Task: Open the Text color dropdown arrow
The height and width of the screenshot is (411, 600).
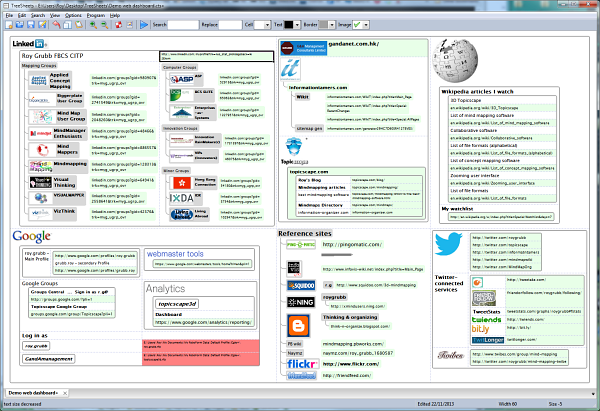Action: pos(297,25)
